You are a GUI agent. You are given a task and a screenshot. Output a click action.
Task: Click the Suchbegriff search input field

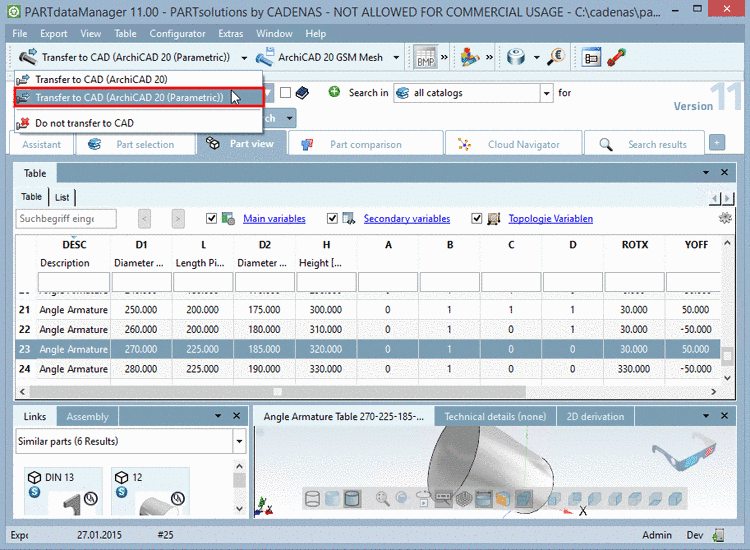(66, 218)
